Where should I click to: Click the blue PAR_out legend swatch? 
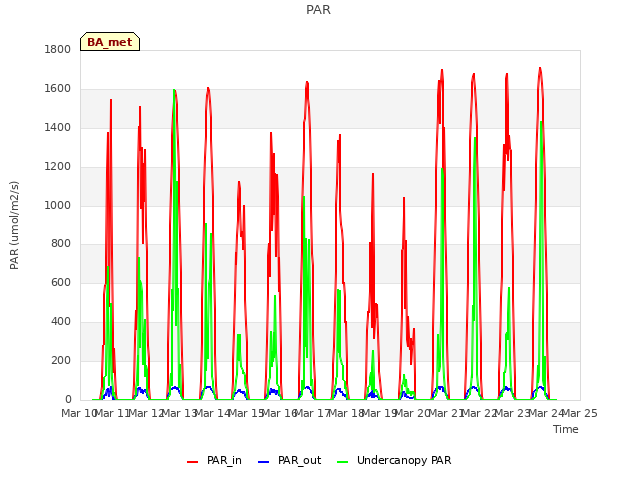tap(264, 462)
